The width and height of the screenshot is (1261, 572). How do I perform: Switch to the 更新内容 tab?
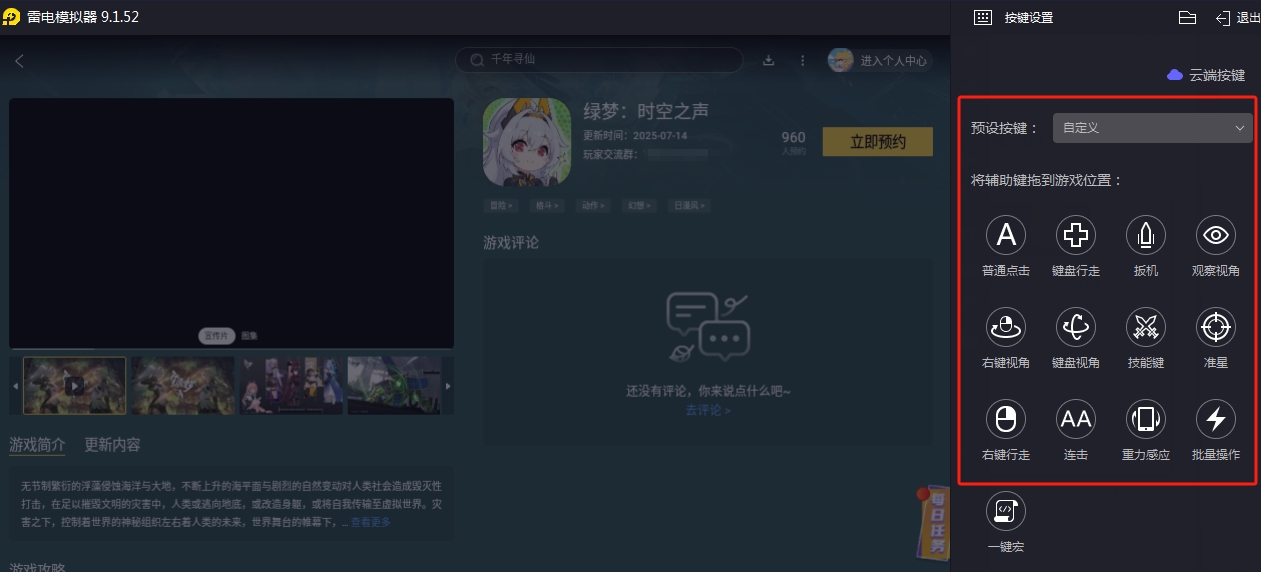tap(112, 445)
